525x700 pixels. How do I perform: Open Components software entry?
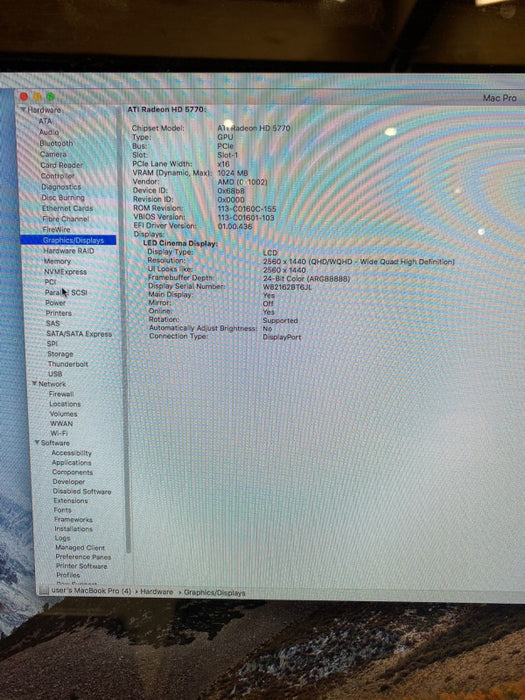tap(72, 472)
